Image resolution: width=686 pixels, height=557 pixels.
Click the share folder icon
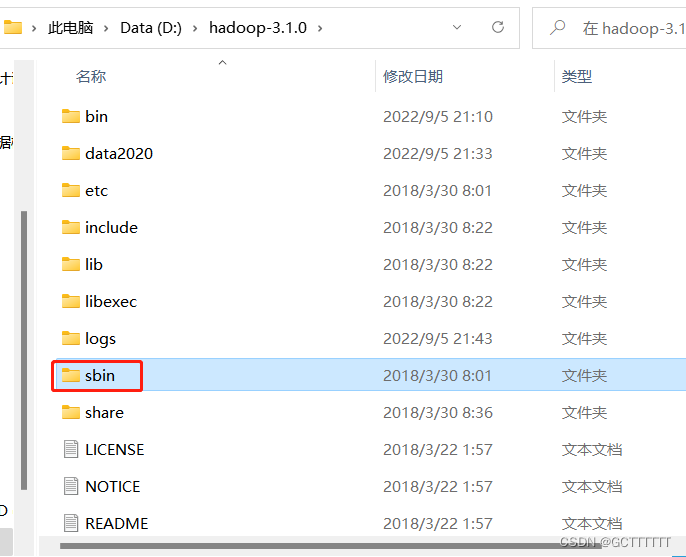pos(70,412)
